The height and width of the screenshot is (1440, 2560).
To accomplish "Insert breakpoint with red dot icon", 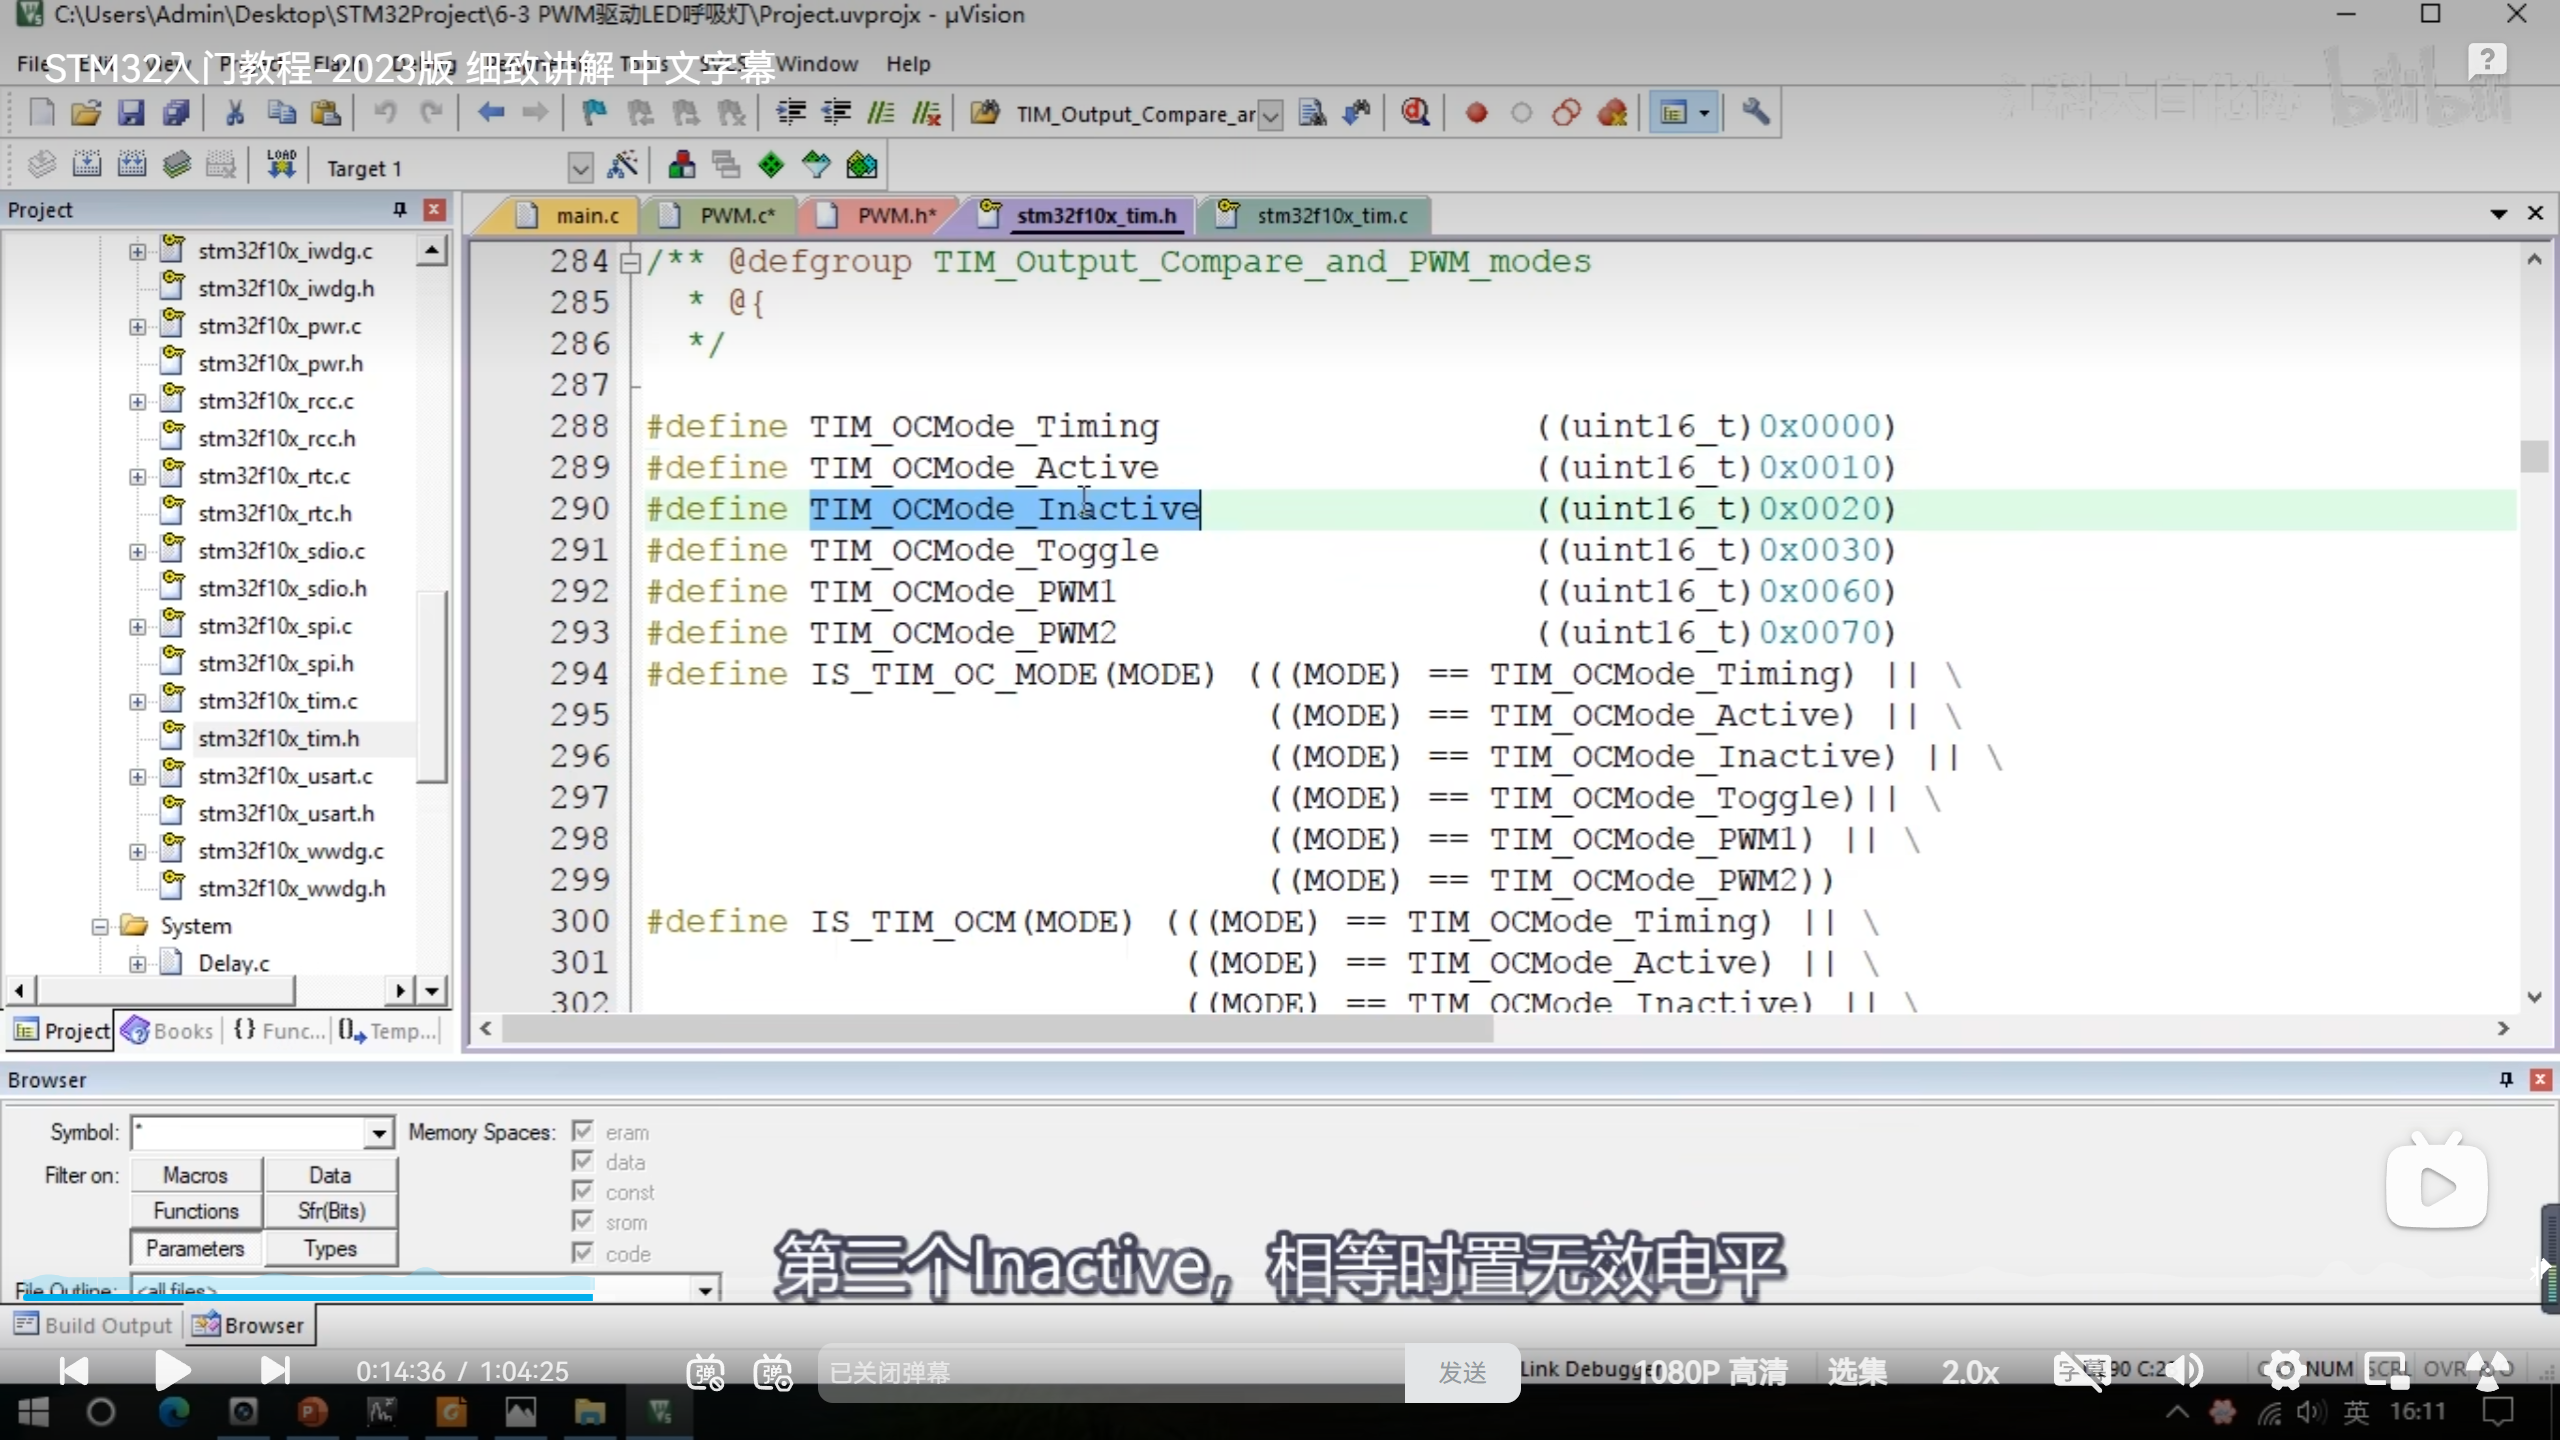I will tap(1476, 113).
